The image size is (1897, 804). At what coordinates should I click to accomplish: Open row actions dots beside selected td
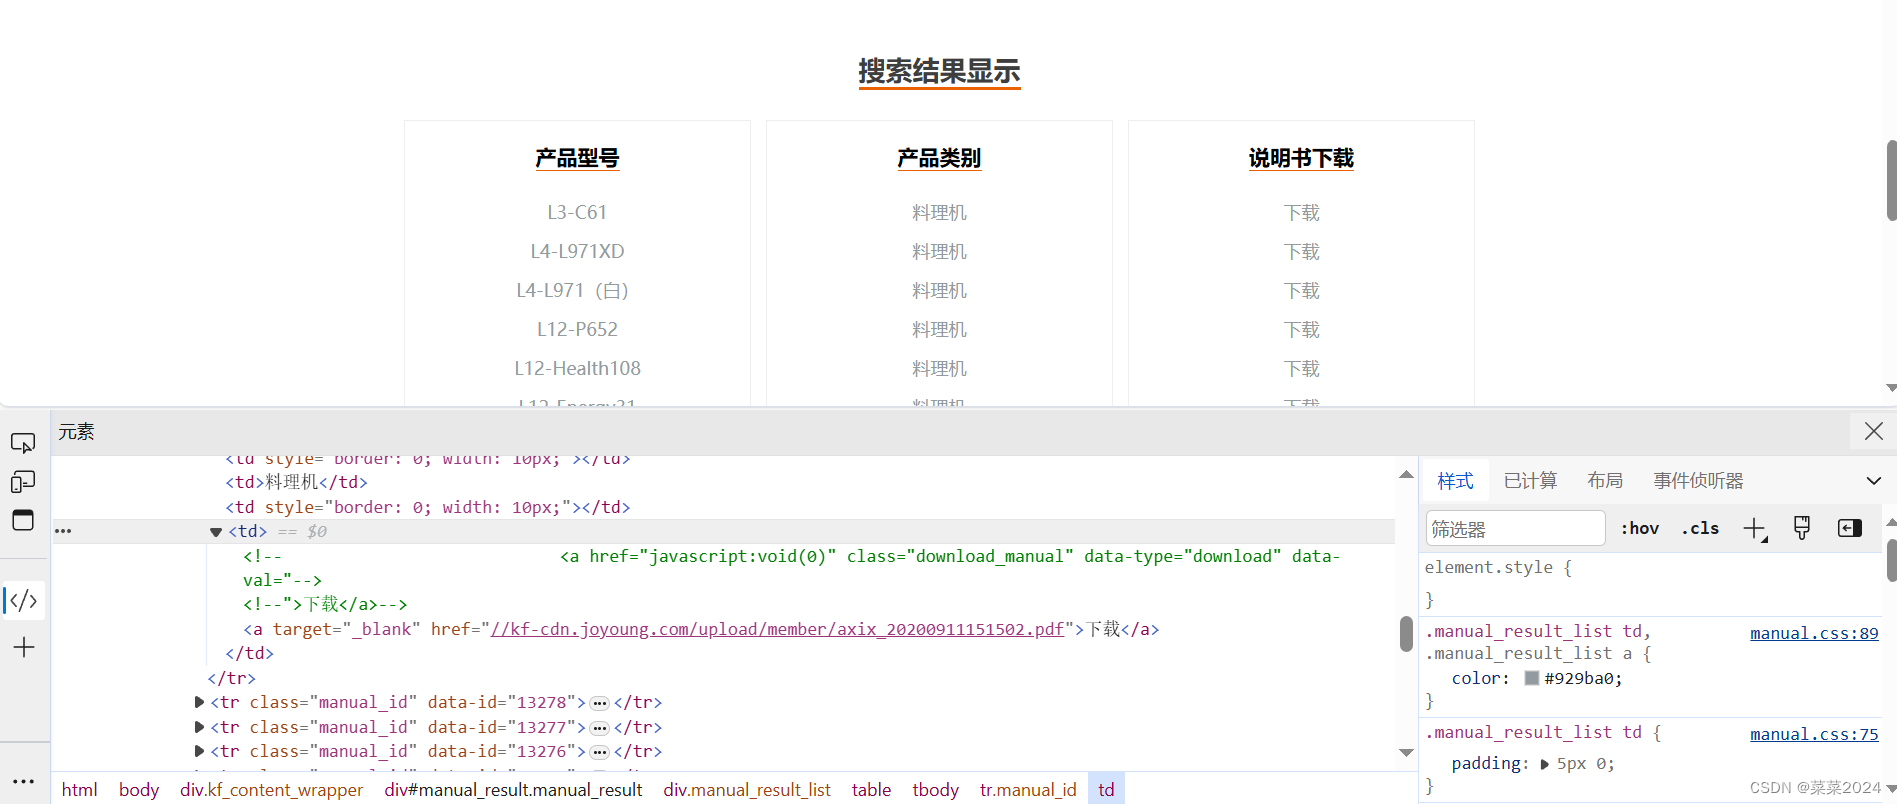pos(63,531)
